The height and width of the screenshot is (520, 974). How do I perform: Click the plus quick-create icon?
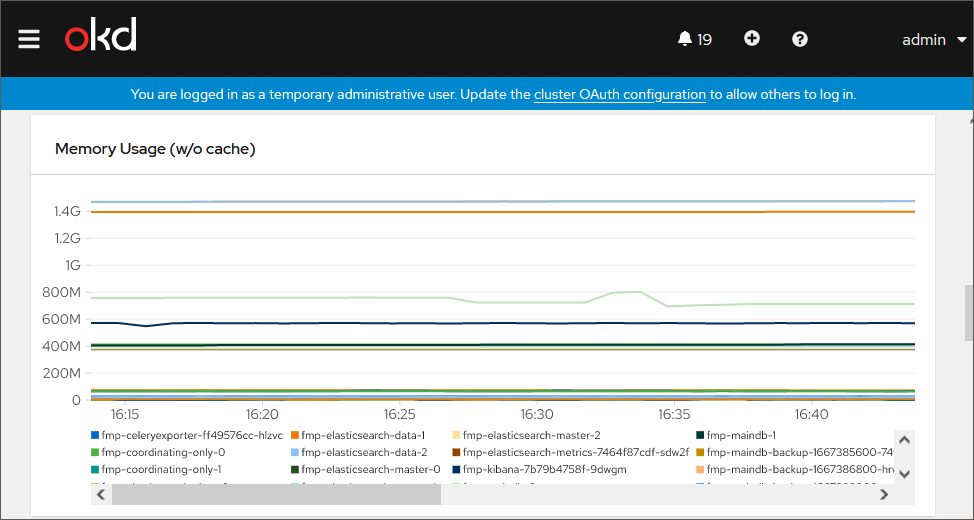[x=752, y=39]
